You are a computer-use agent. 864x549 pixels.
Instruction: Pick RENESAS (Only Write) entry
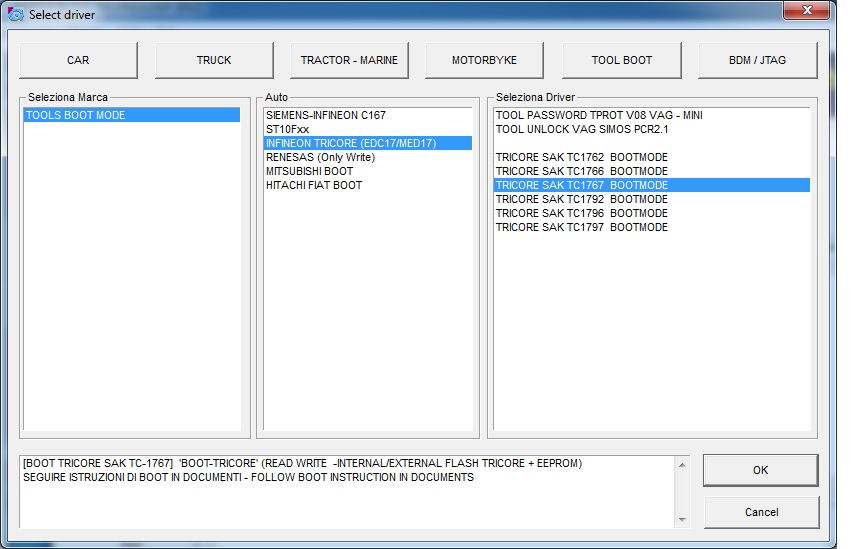point(368,157)
